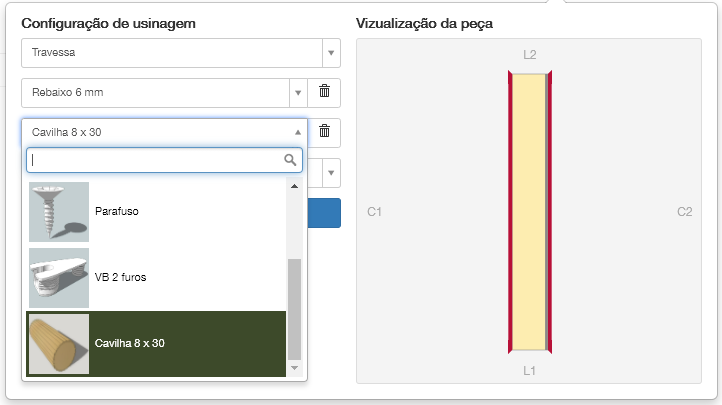
Task: Click the Cavilha wooden dowel image
Action: click(x=59, y=343)
